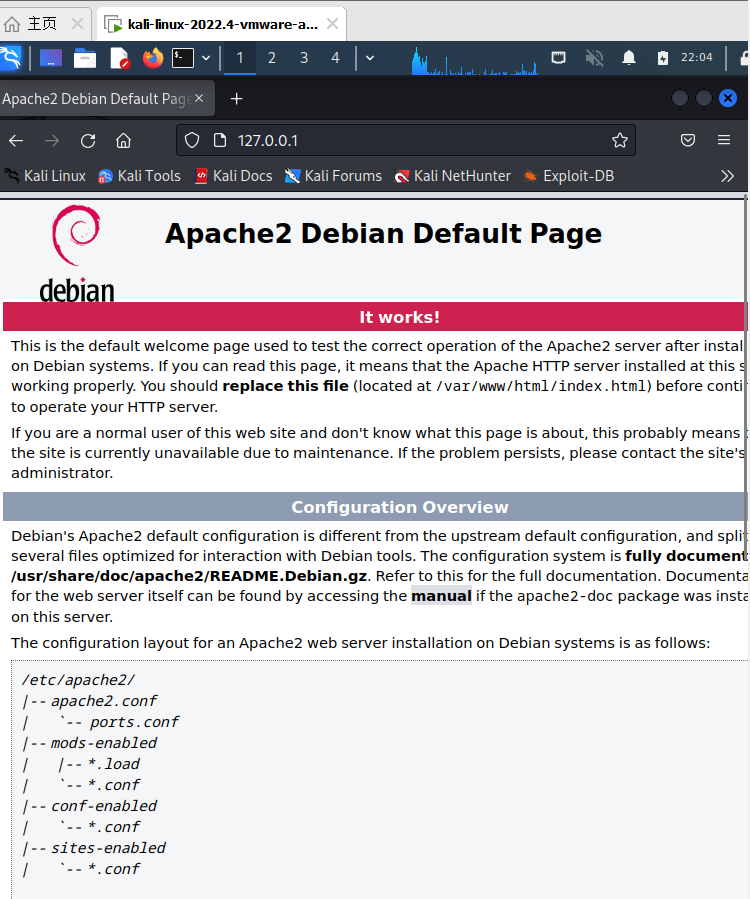Expand the terminal launcher dropdown arrow
750x899 pixels.
[206, 58]
